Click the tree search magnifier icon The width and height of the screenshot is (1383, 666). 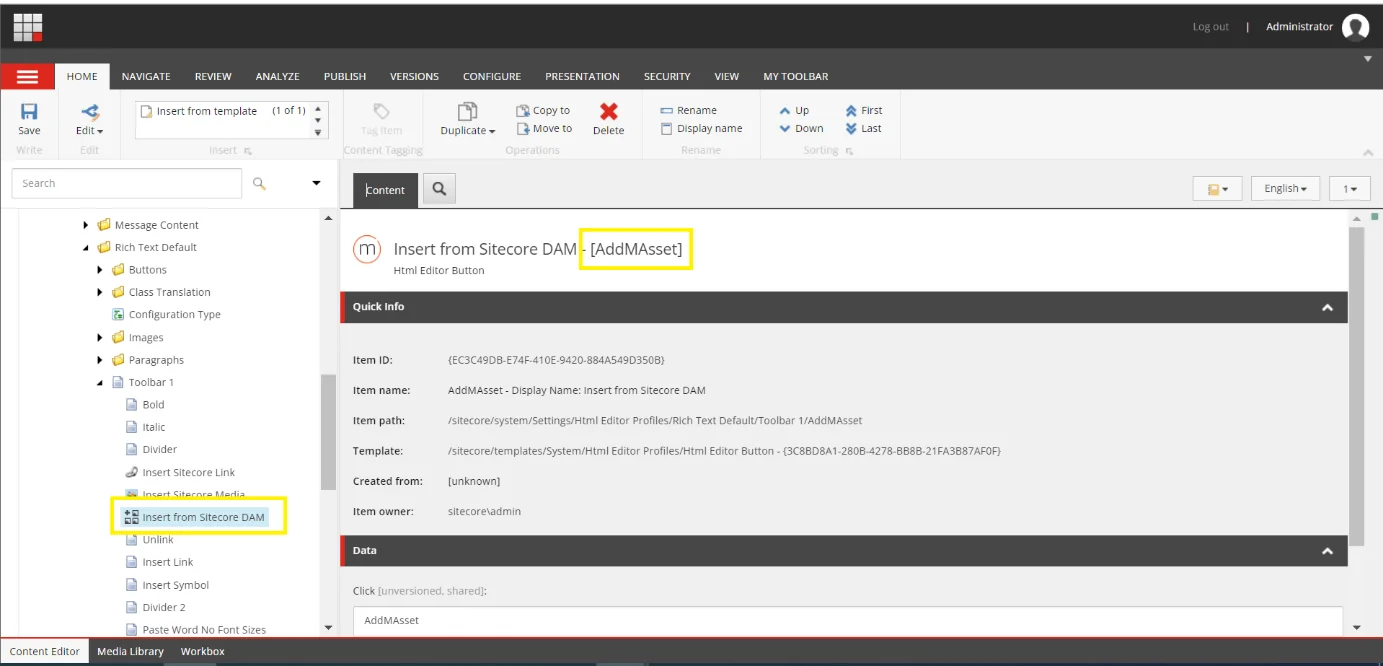pos(259,183)
